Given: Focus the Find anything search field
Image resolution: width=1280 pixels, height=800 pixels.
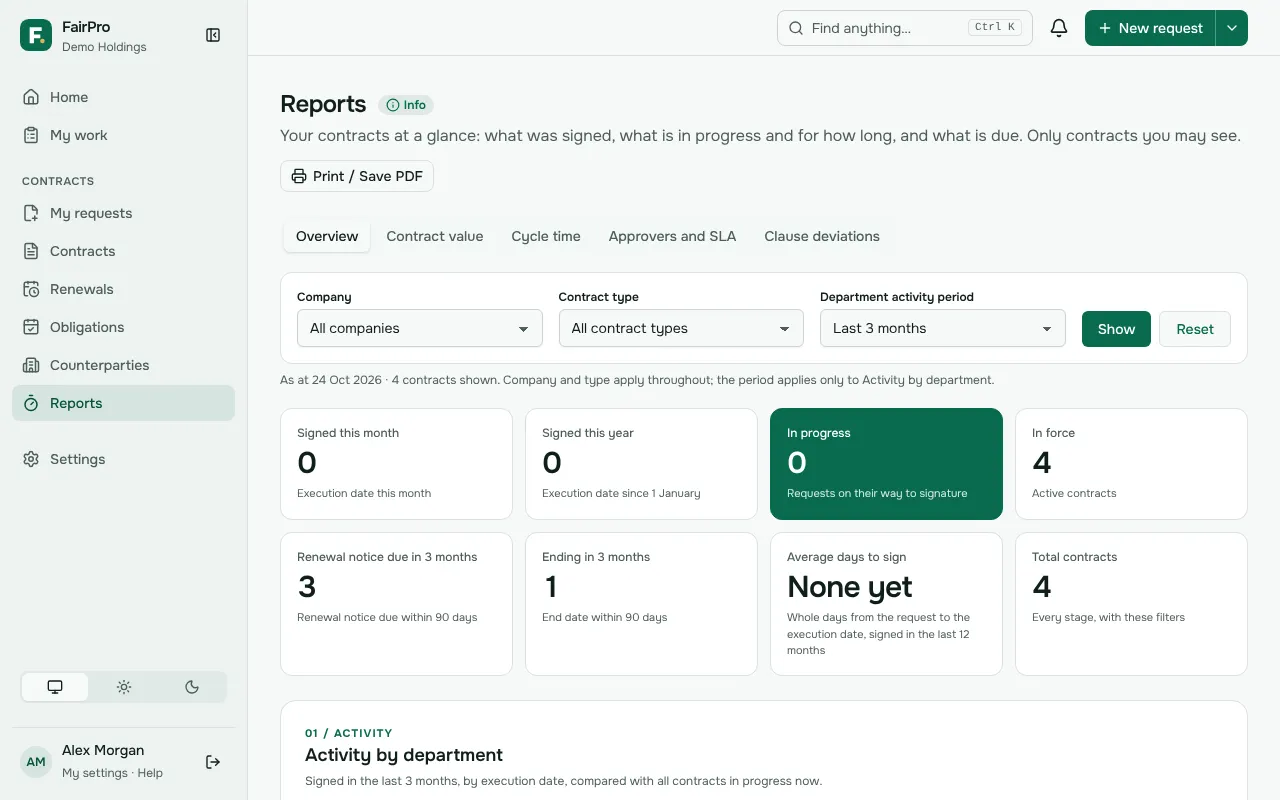Looking at the screenshot, I should 905,28.
